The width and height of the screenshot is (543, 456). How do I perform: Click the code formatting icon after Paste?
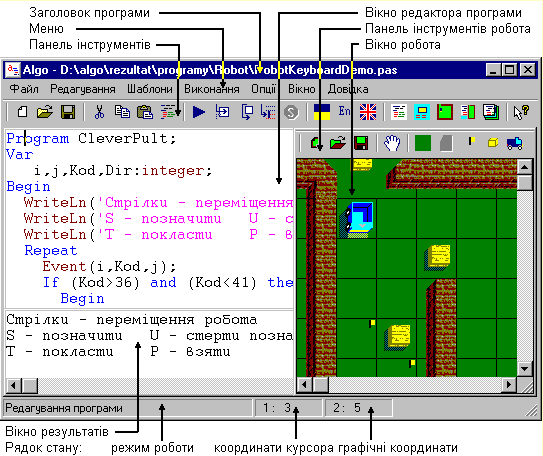[x=168, y=112]
